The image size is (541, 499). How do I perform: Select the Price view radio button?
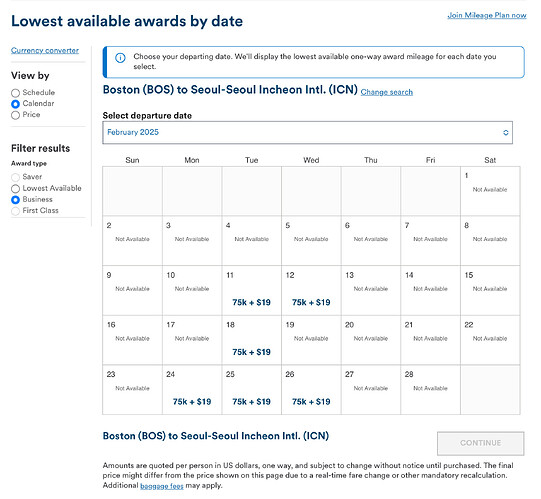pos(15,115)
